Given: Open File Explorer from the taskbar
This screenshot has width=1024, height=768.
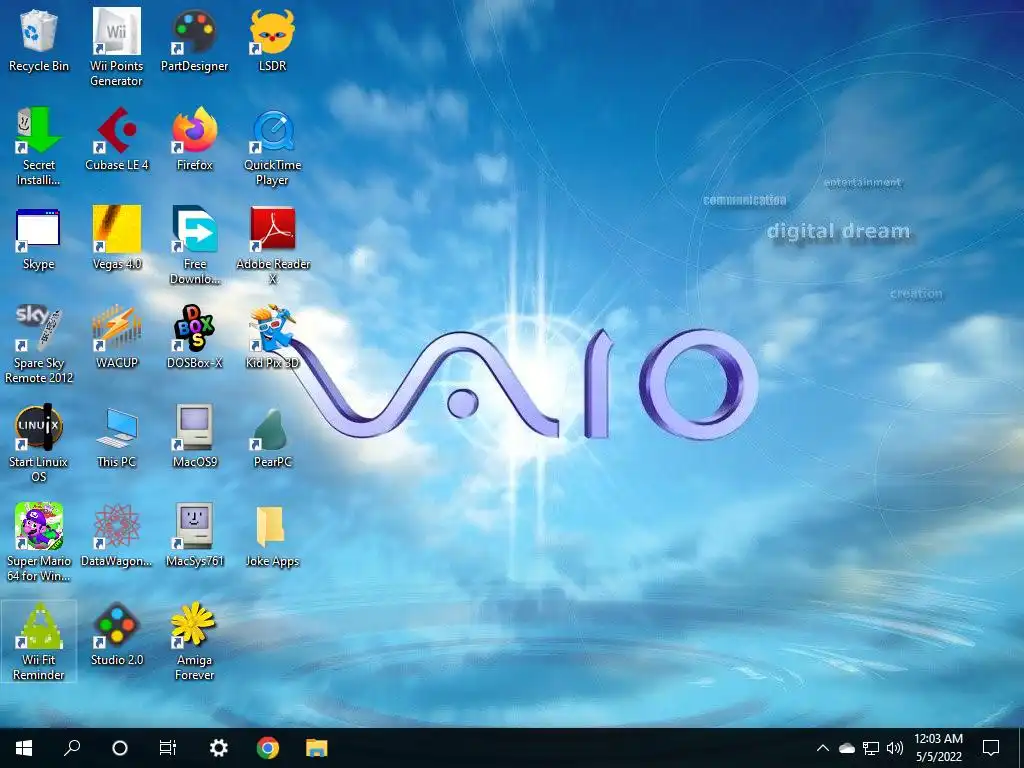Looking at the screenshot, I should pos(317,748).
